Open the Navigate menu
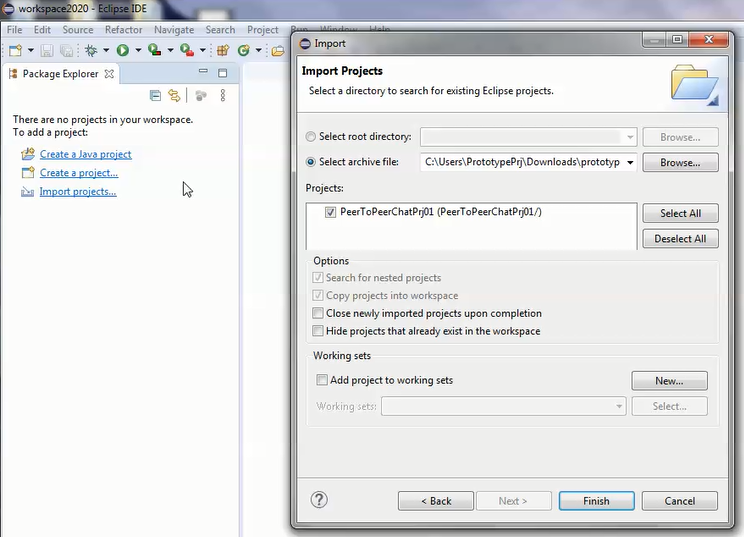The height and width of the screenshot is (537, 744). click(174, 29)
